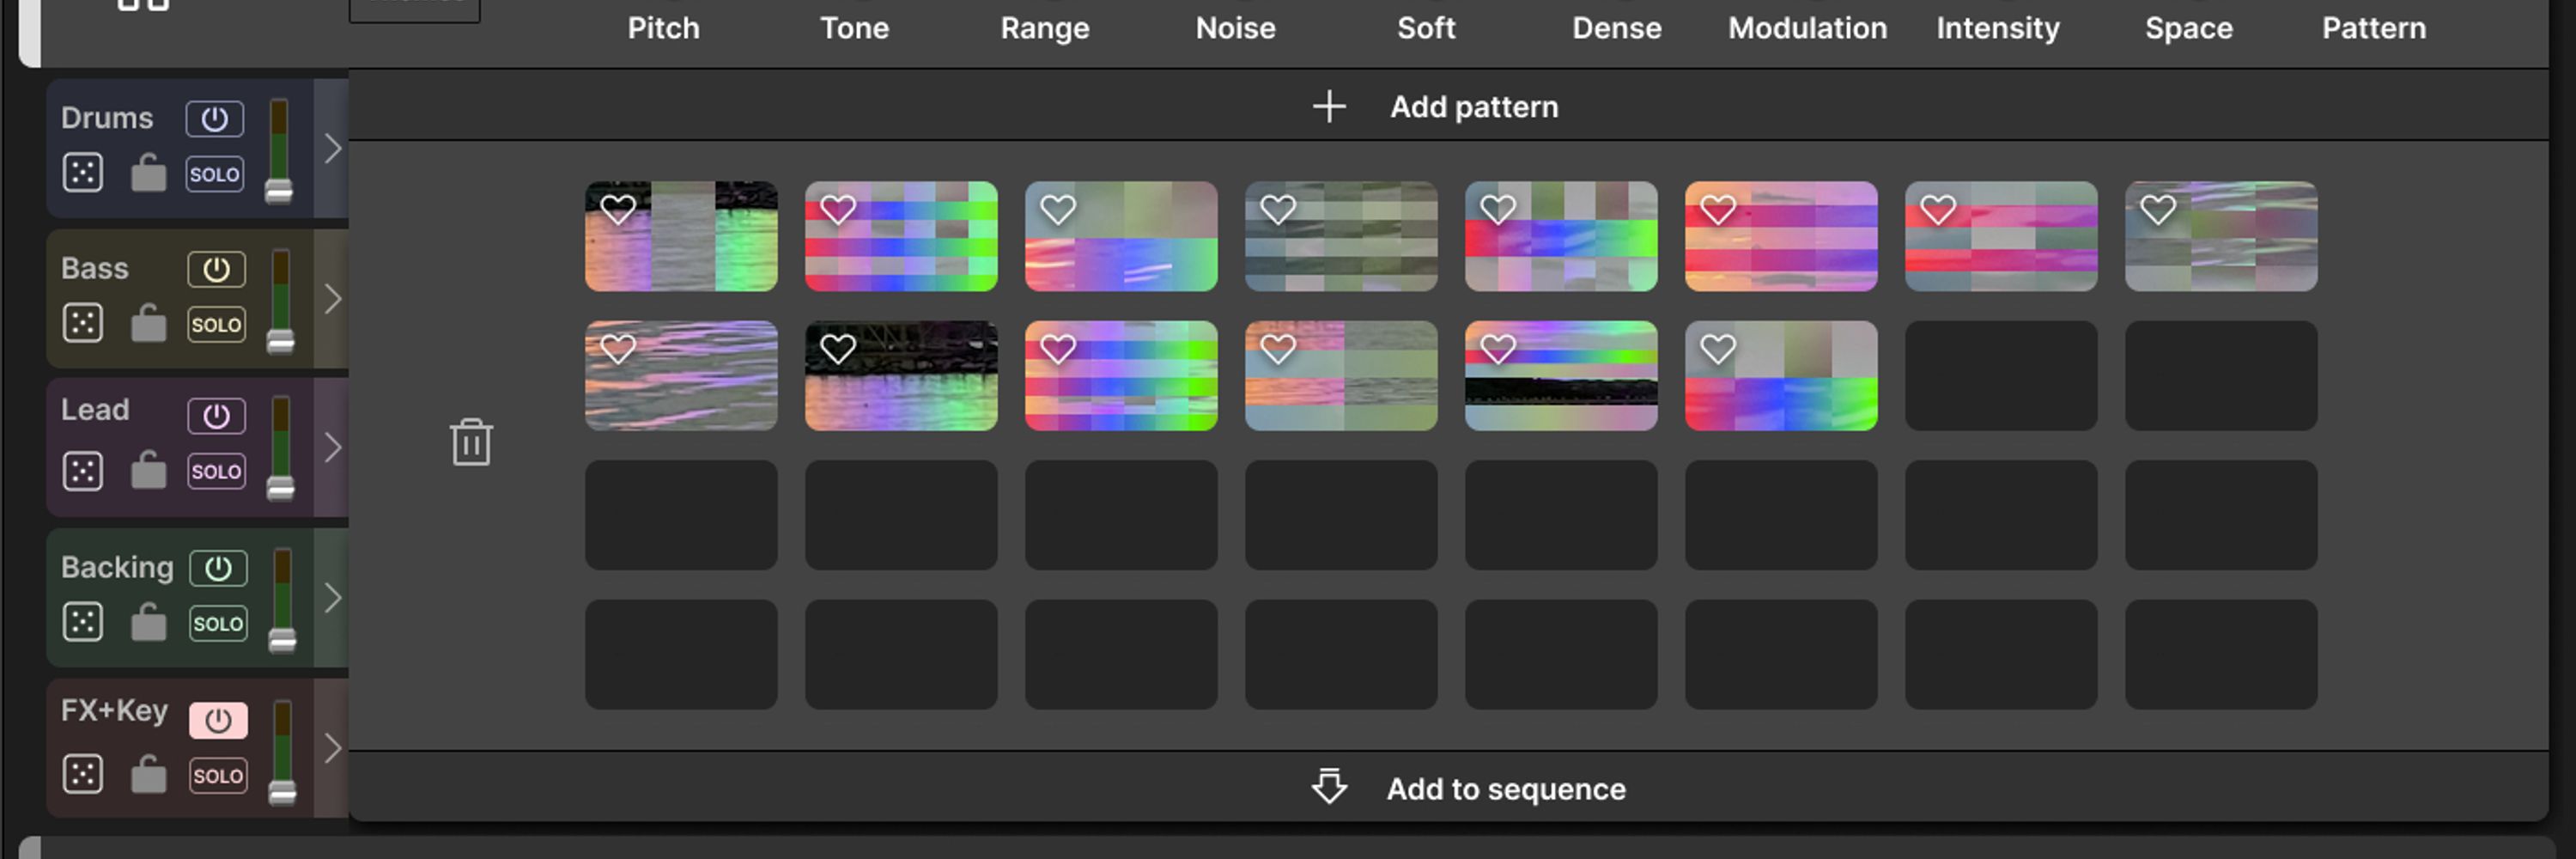The height and width of the screenshot is (859, 2576).
Task: Expand the FX+Key track chevron
Action: (332, 747)
